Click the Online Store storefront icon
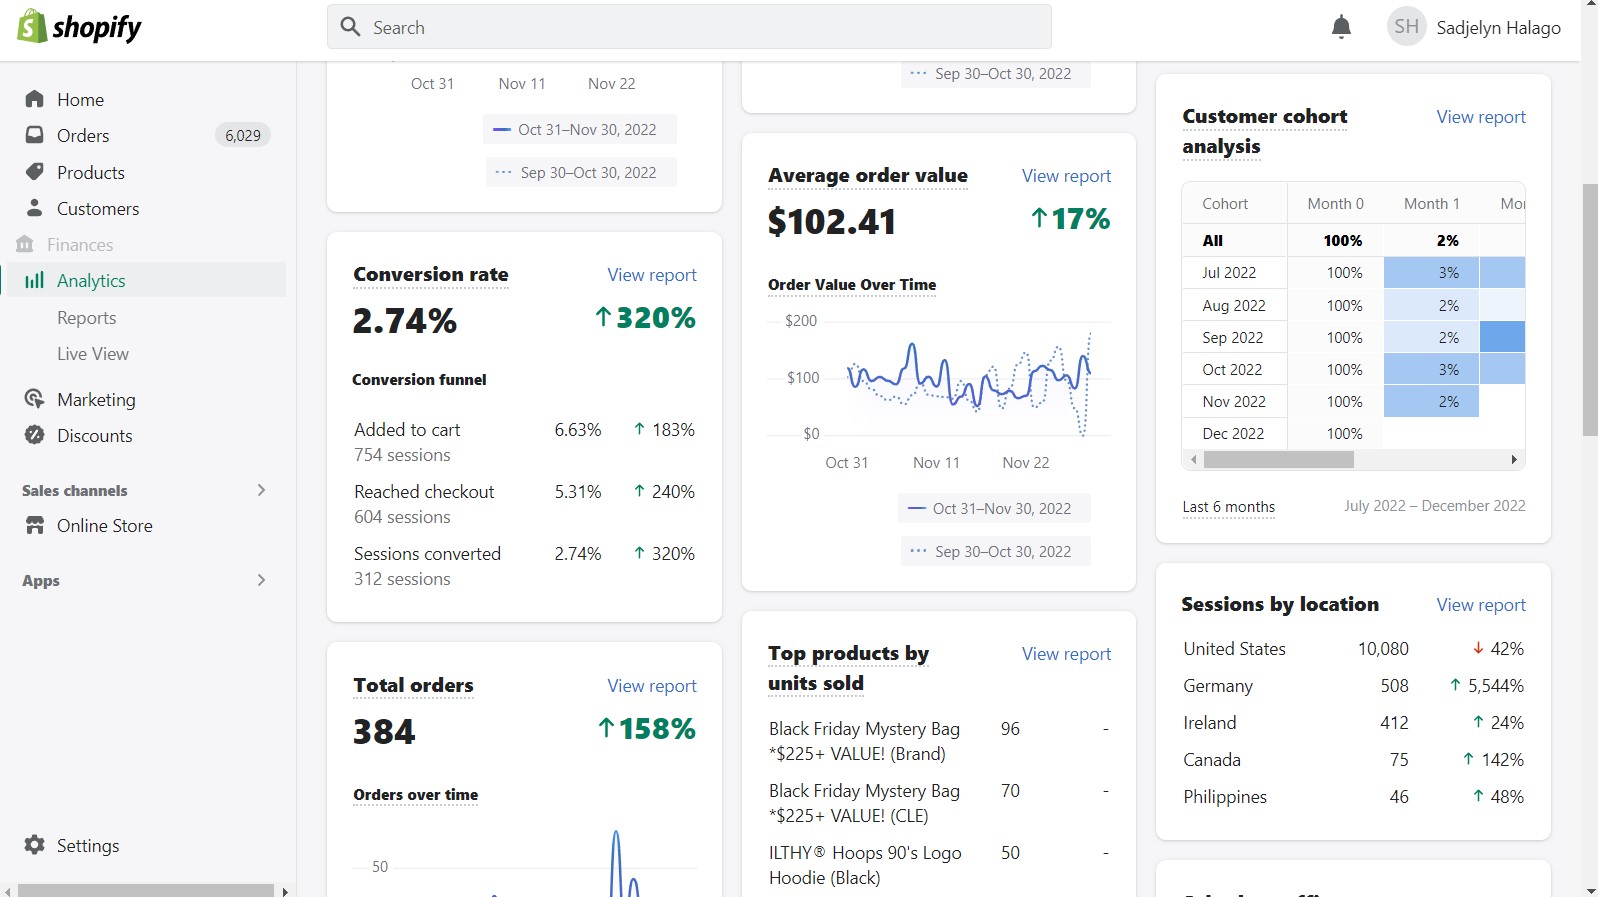 35,525
